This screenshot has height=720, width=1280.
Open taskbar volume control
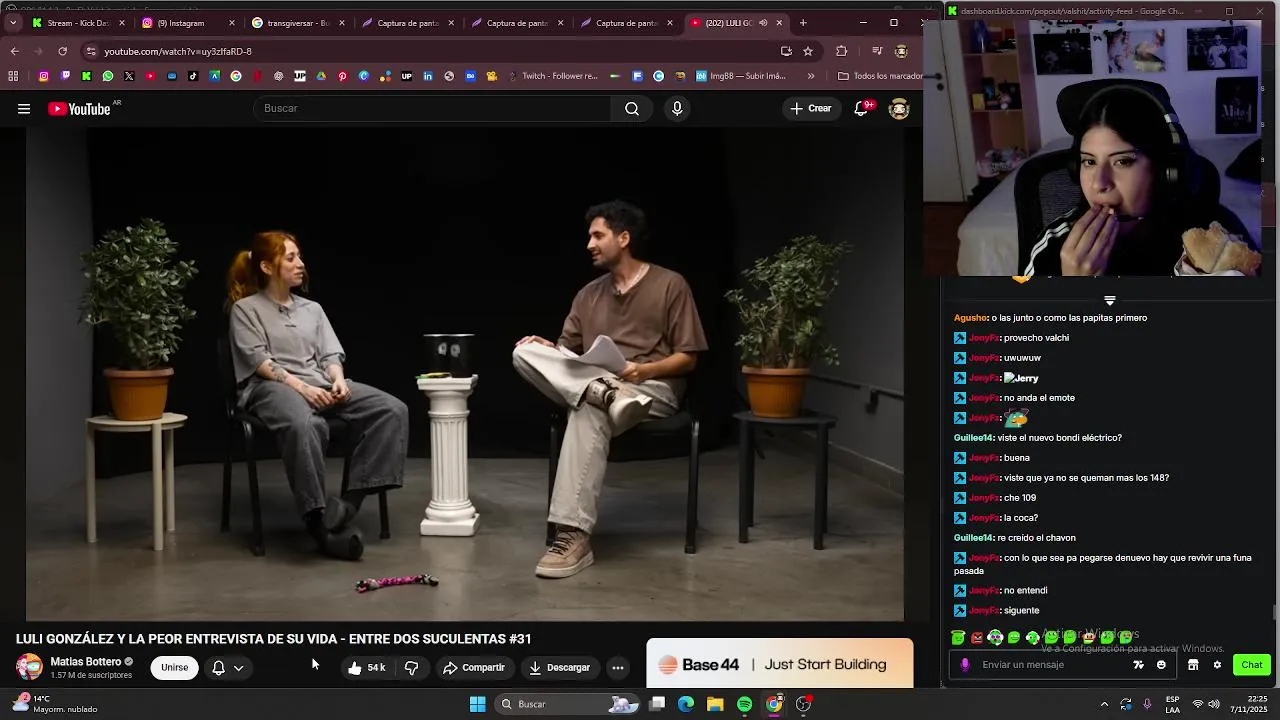pyautogui.click(x=1214, y=704)
